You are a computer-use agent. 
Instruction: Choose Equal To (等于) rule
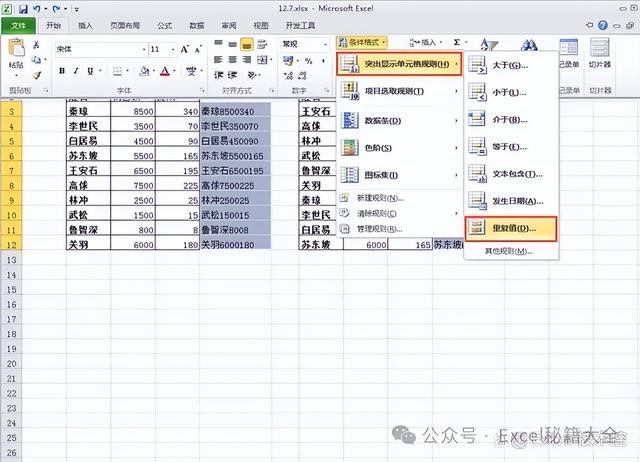511,147
